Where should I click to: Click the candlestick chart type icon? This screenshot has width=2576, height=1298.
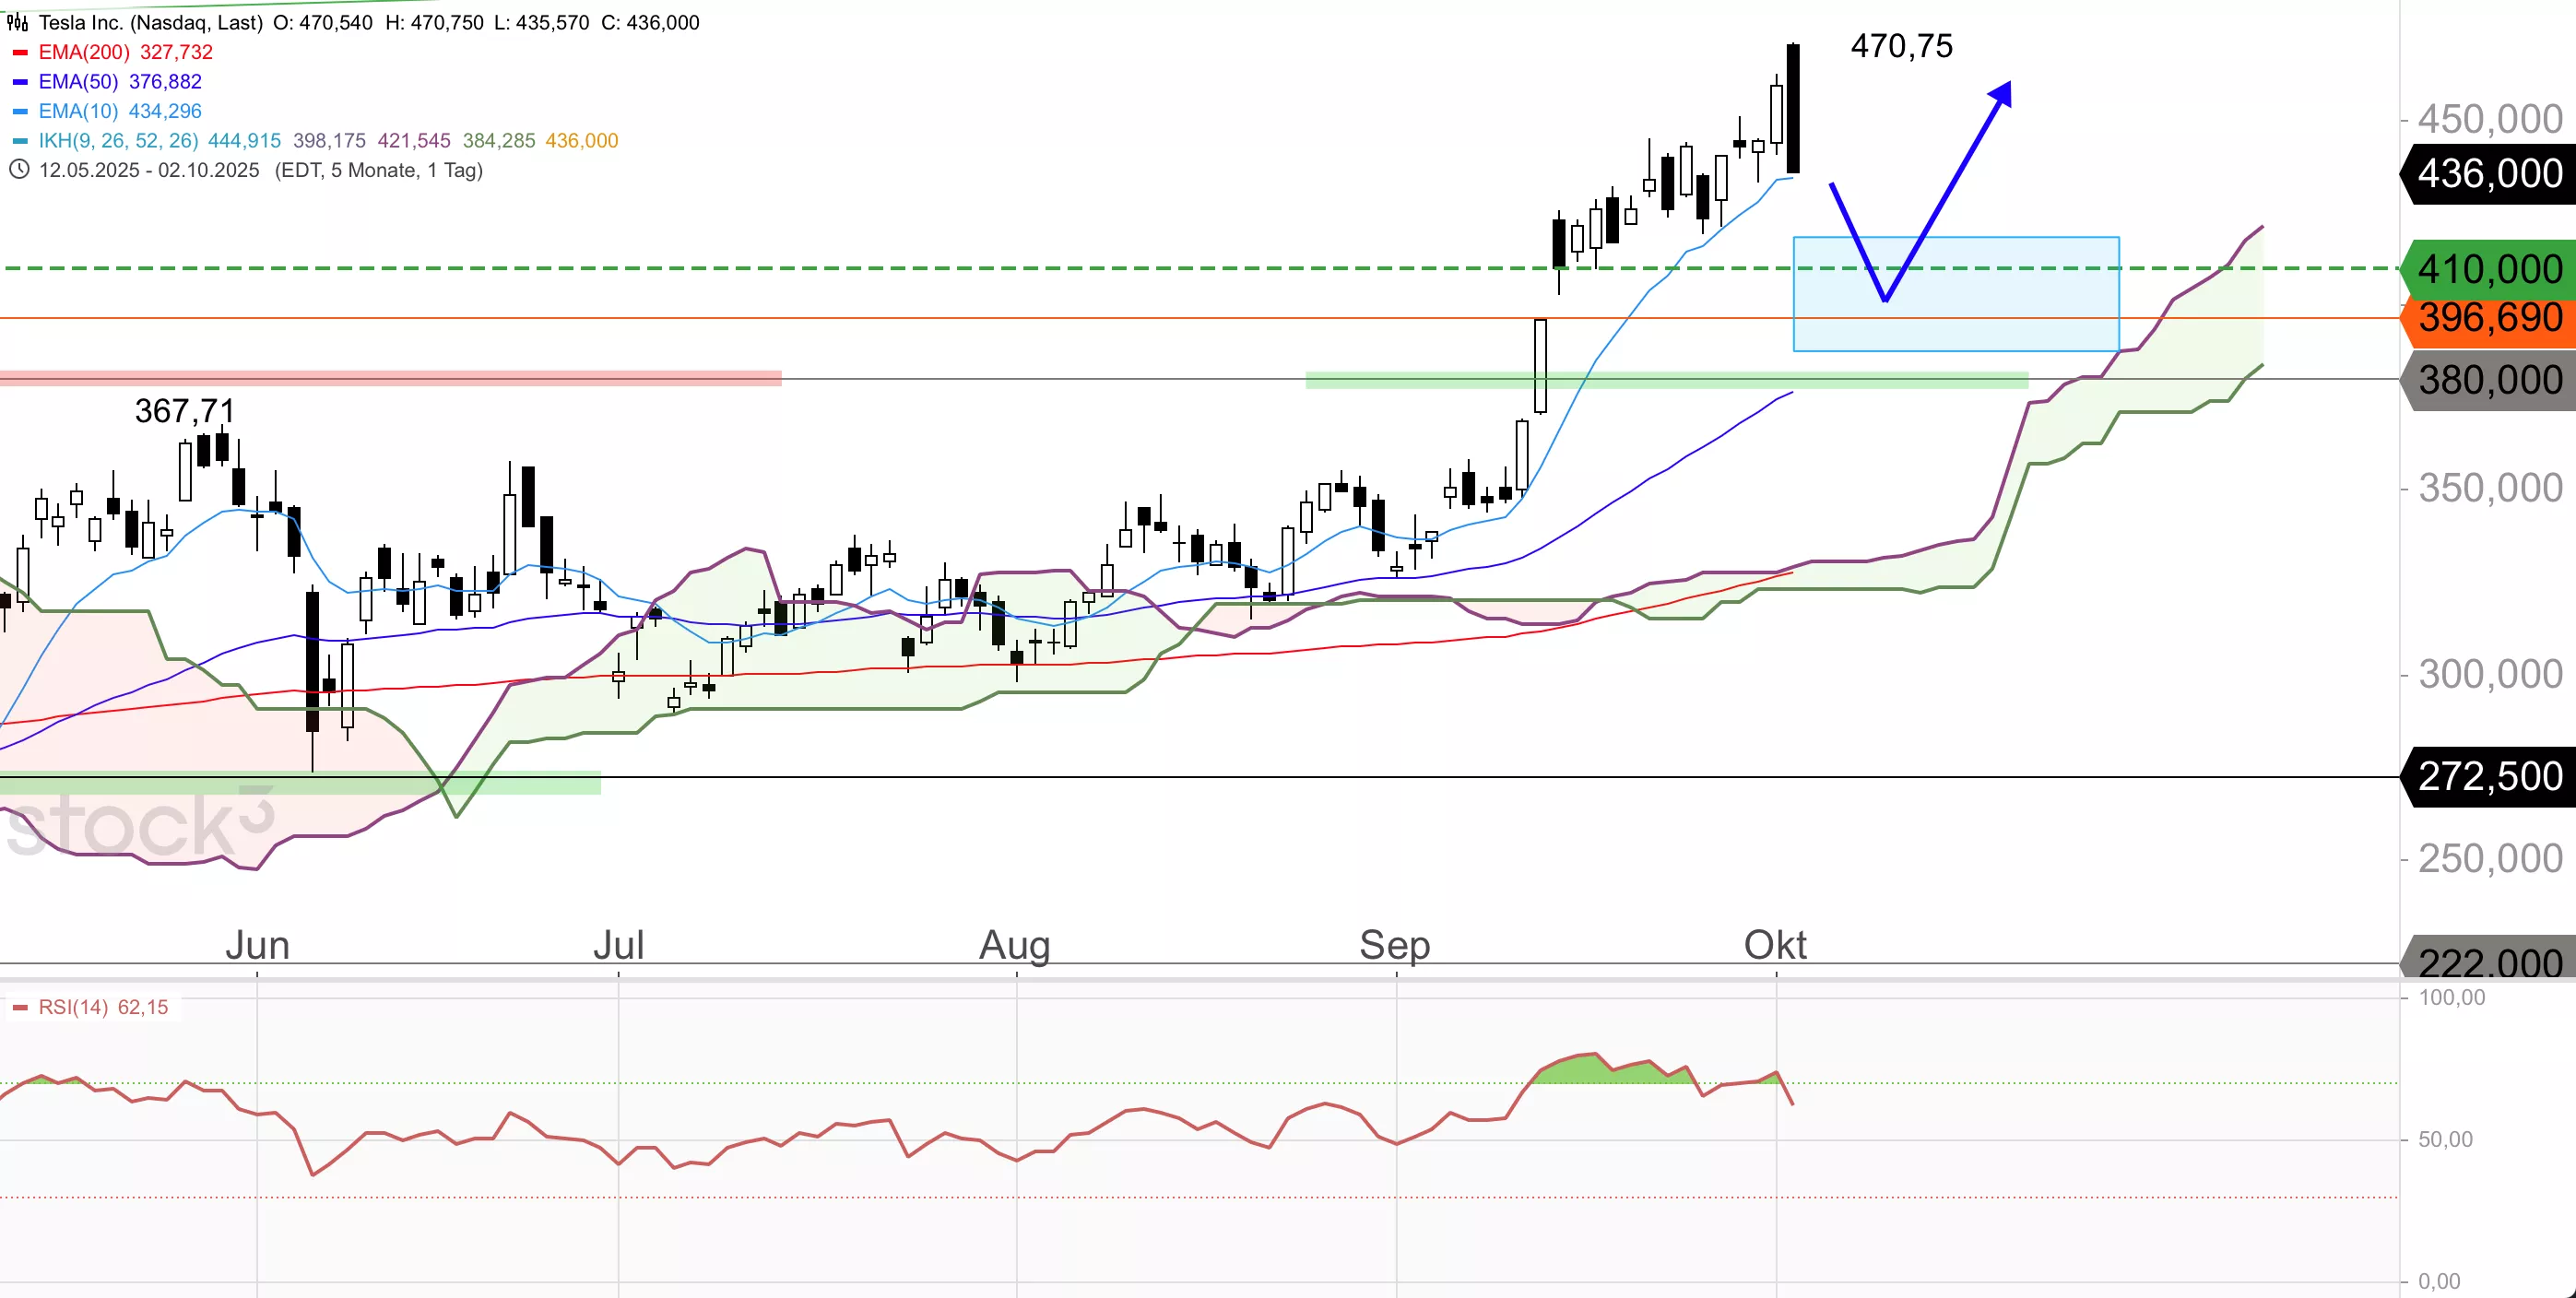tap(17, 22)
